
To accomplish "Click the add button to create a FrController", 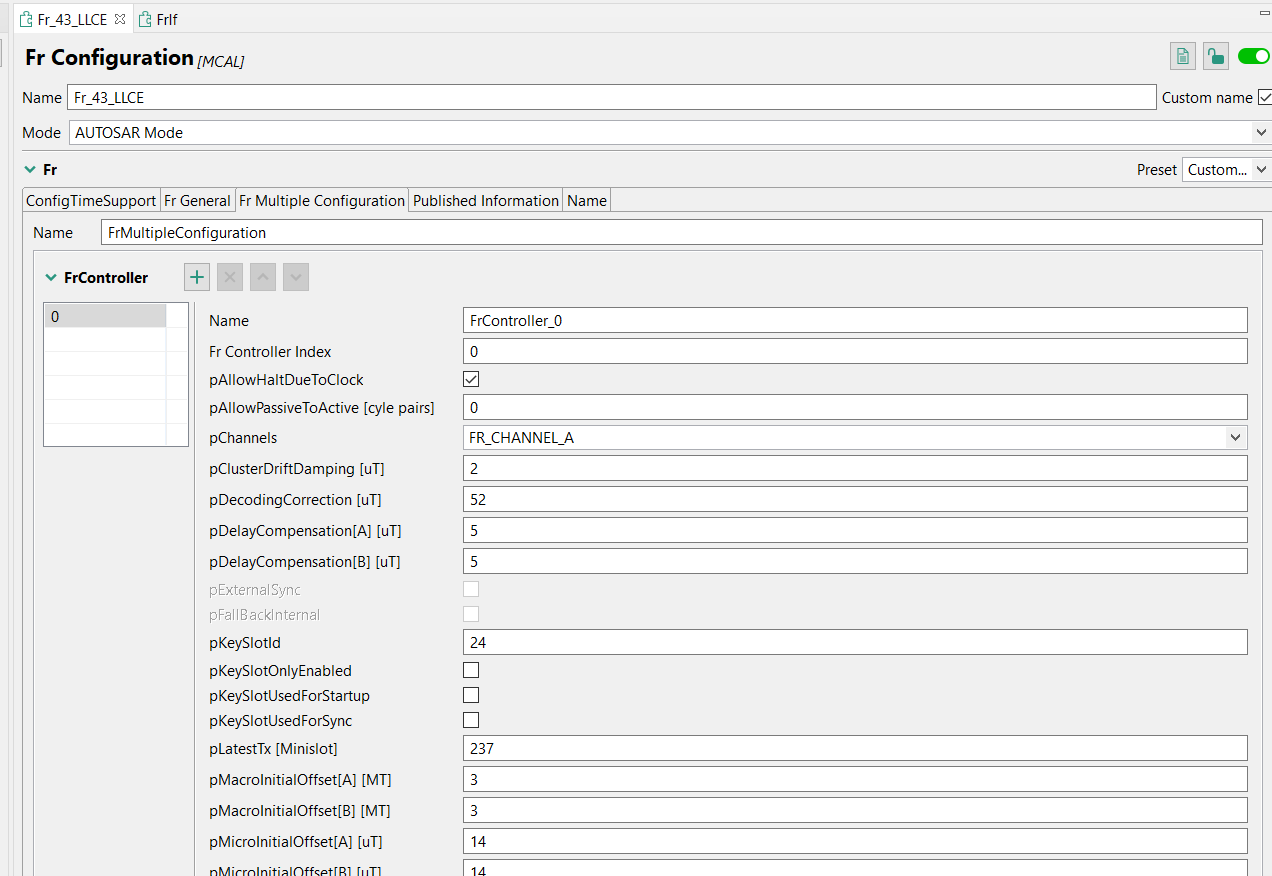I will 196,277.
